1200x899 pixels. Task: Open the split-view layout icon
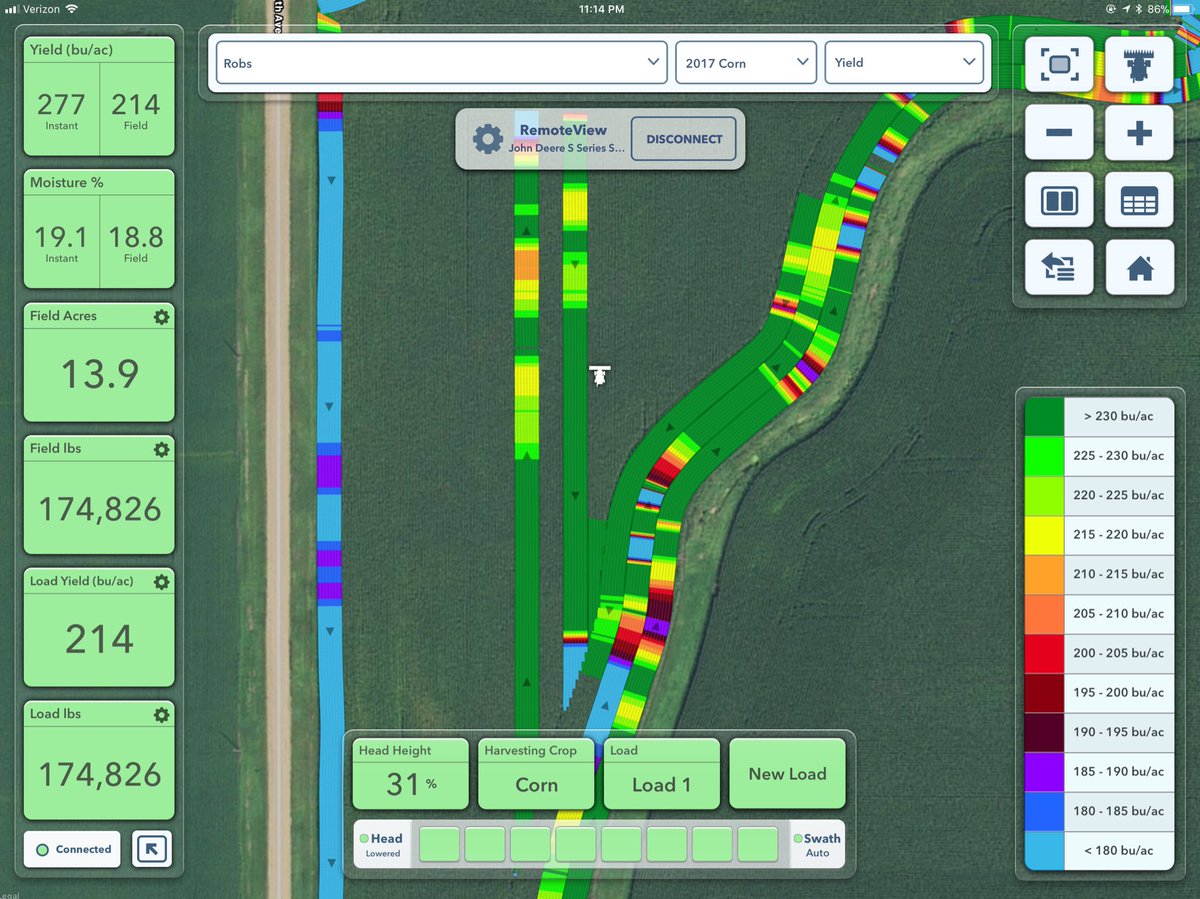[1059, 200]
